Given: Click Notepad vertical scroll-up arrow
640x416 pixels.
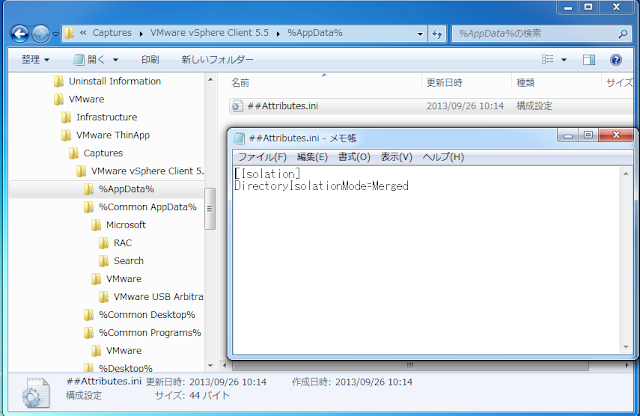Looking at the screenshot, I should (x=626, y=174).
